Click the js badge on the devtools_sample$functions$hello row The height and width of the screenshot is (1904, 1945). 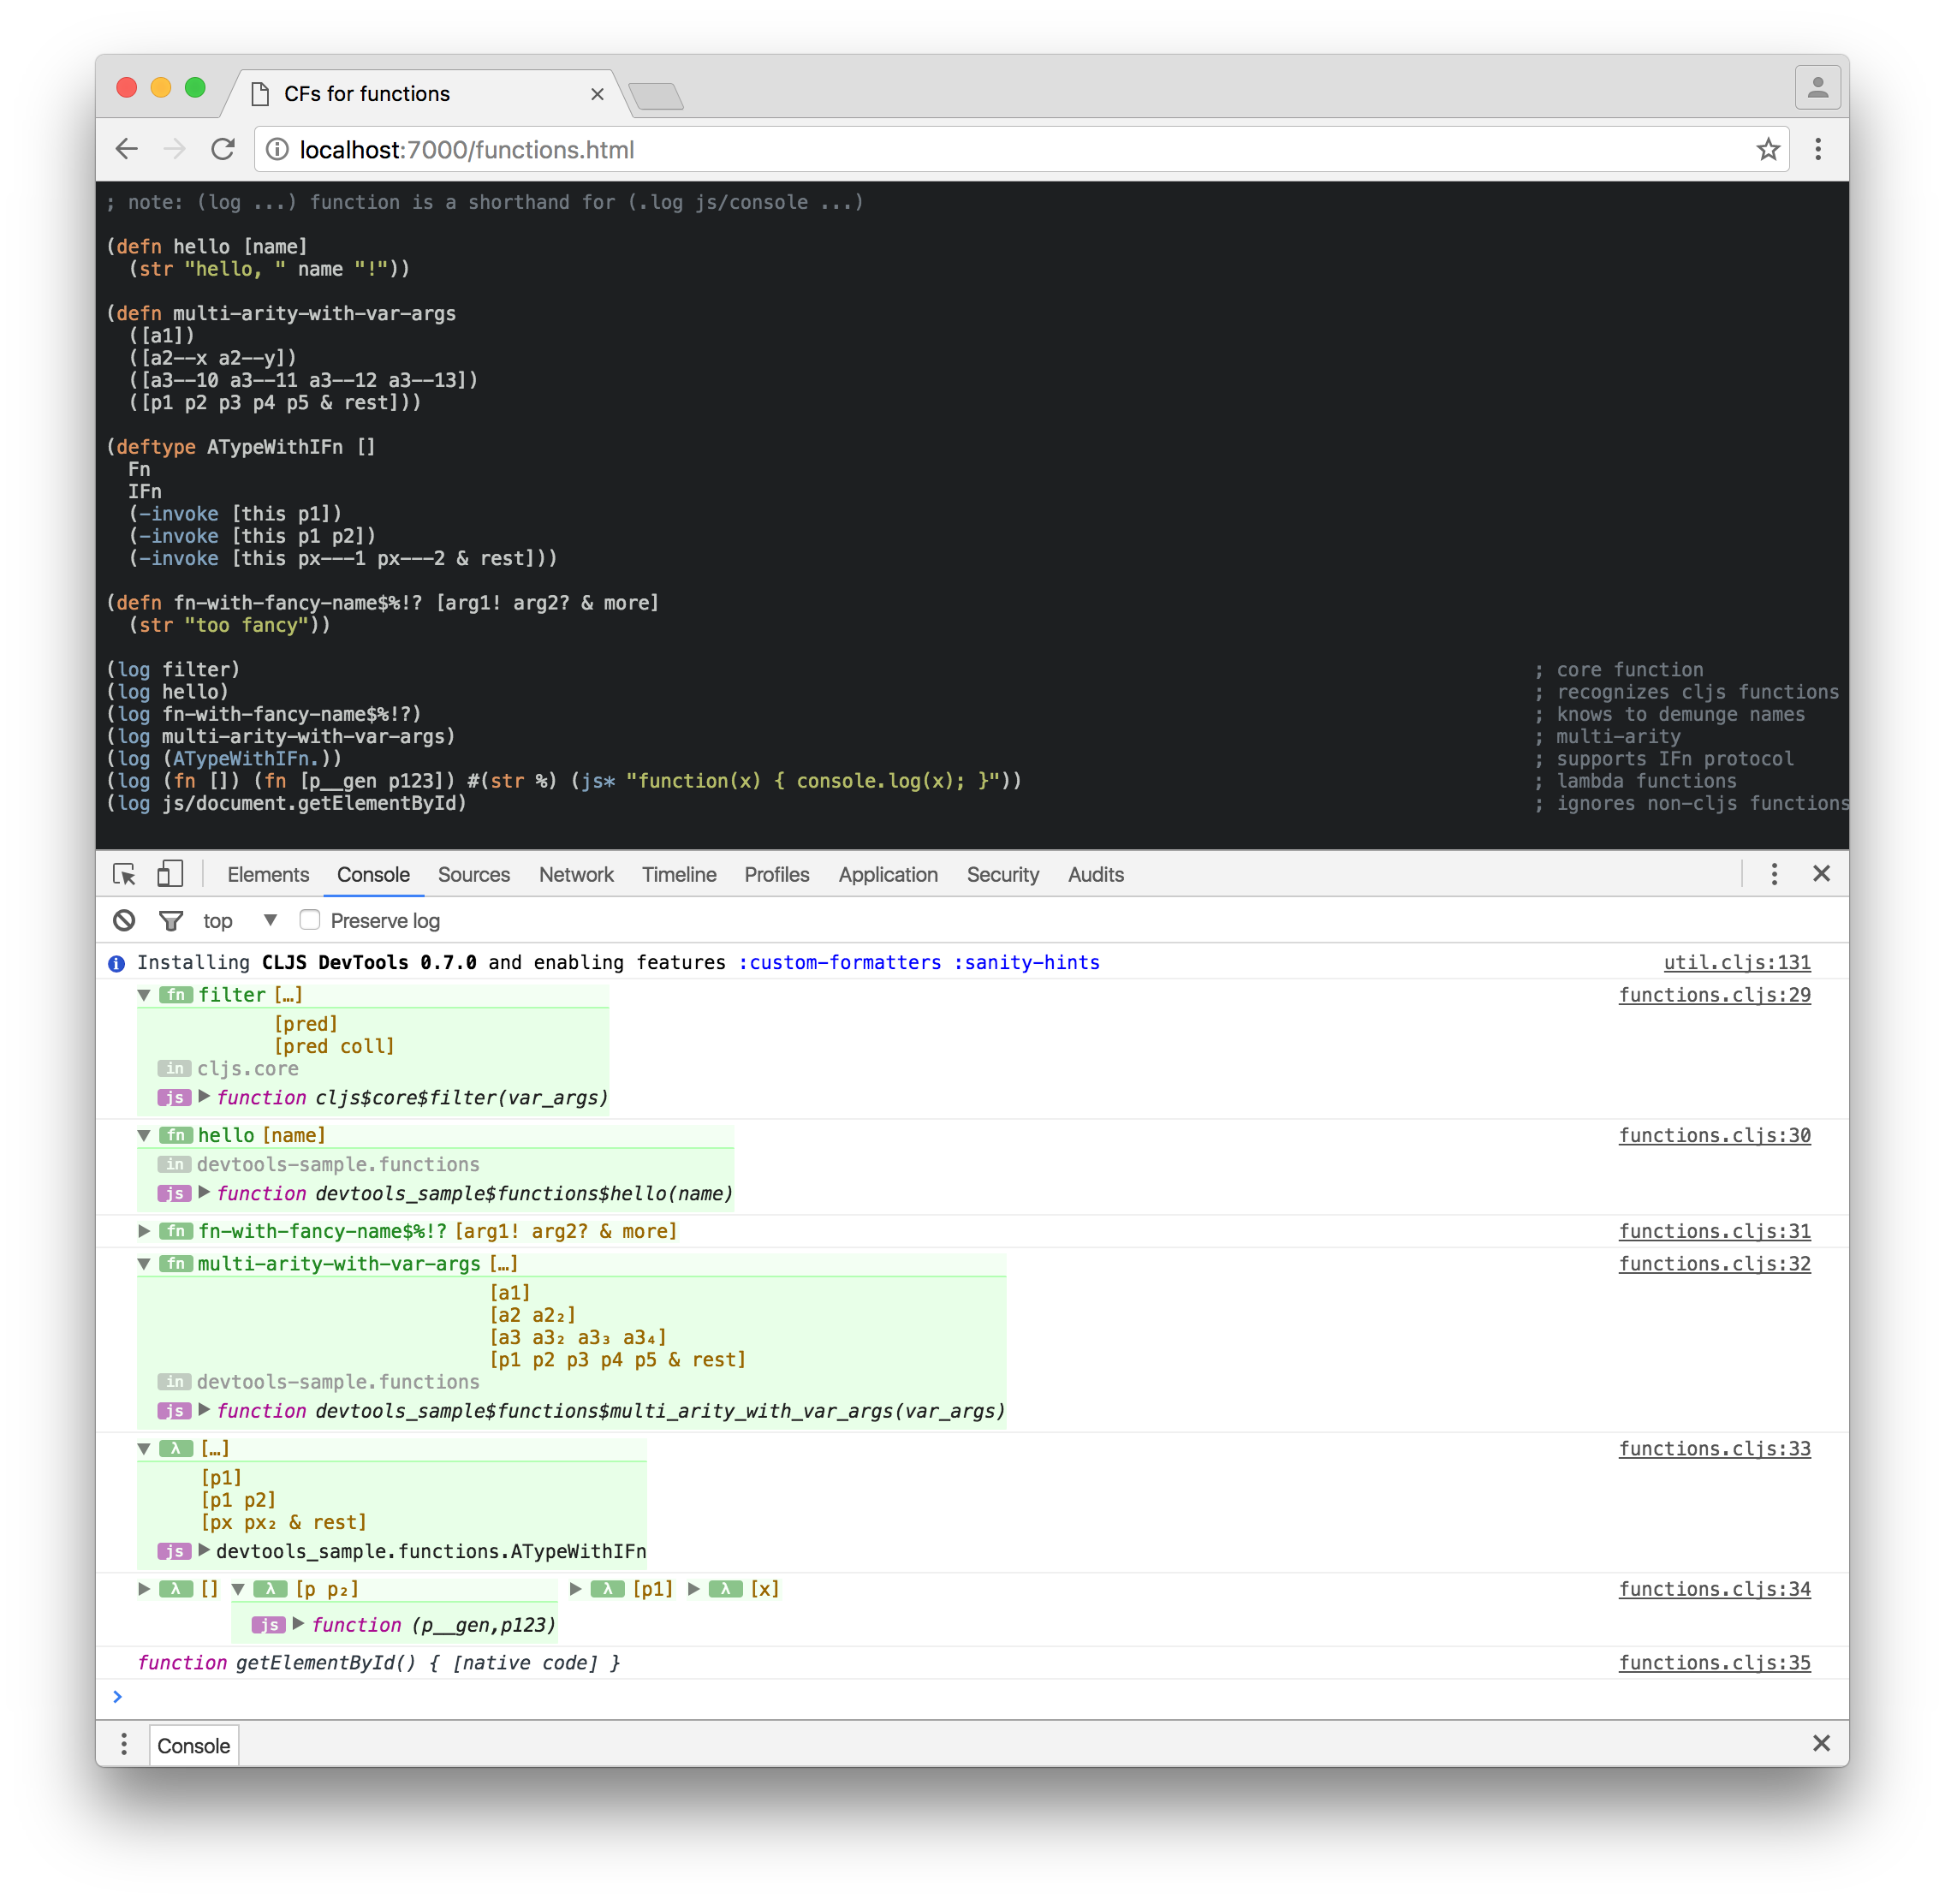(x=174, y=1193)
